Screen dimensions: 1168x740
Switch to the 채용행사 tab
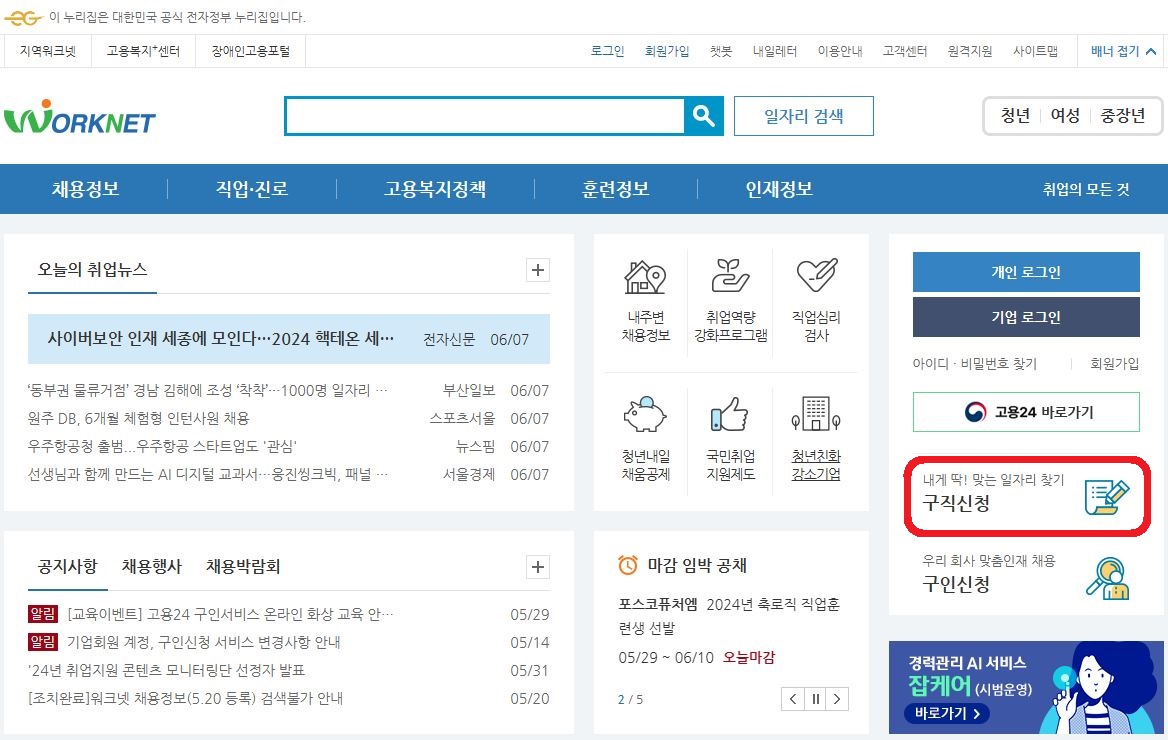tap(145, 593)
